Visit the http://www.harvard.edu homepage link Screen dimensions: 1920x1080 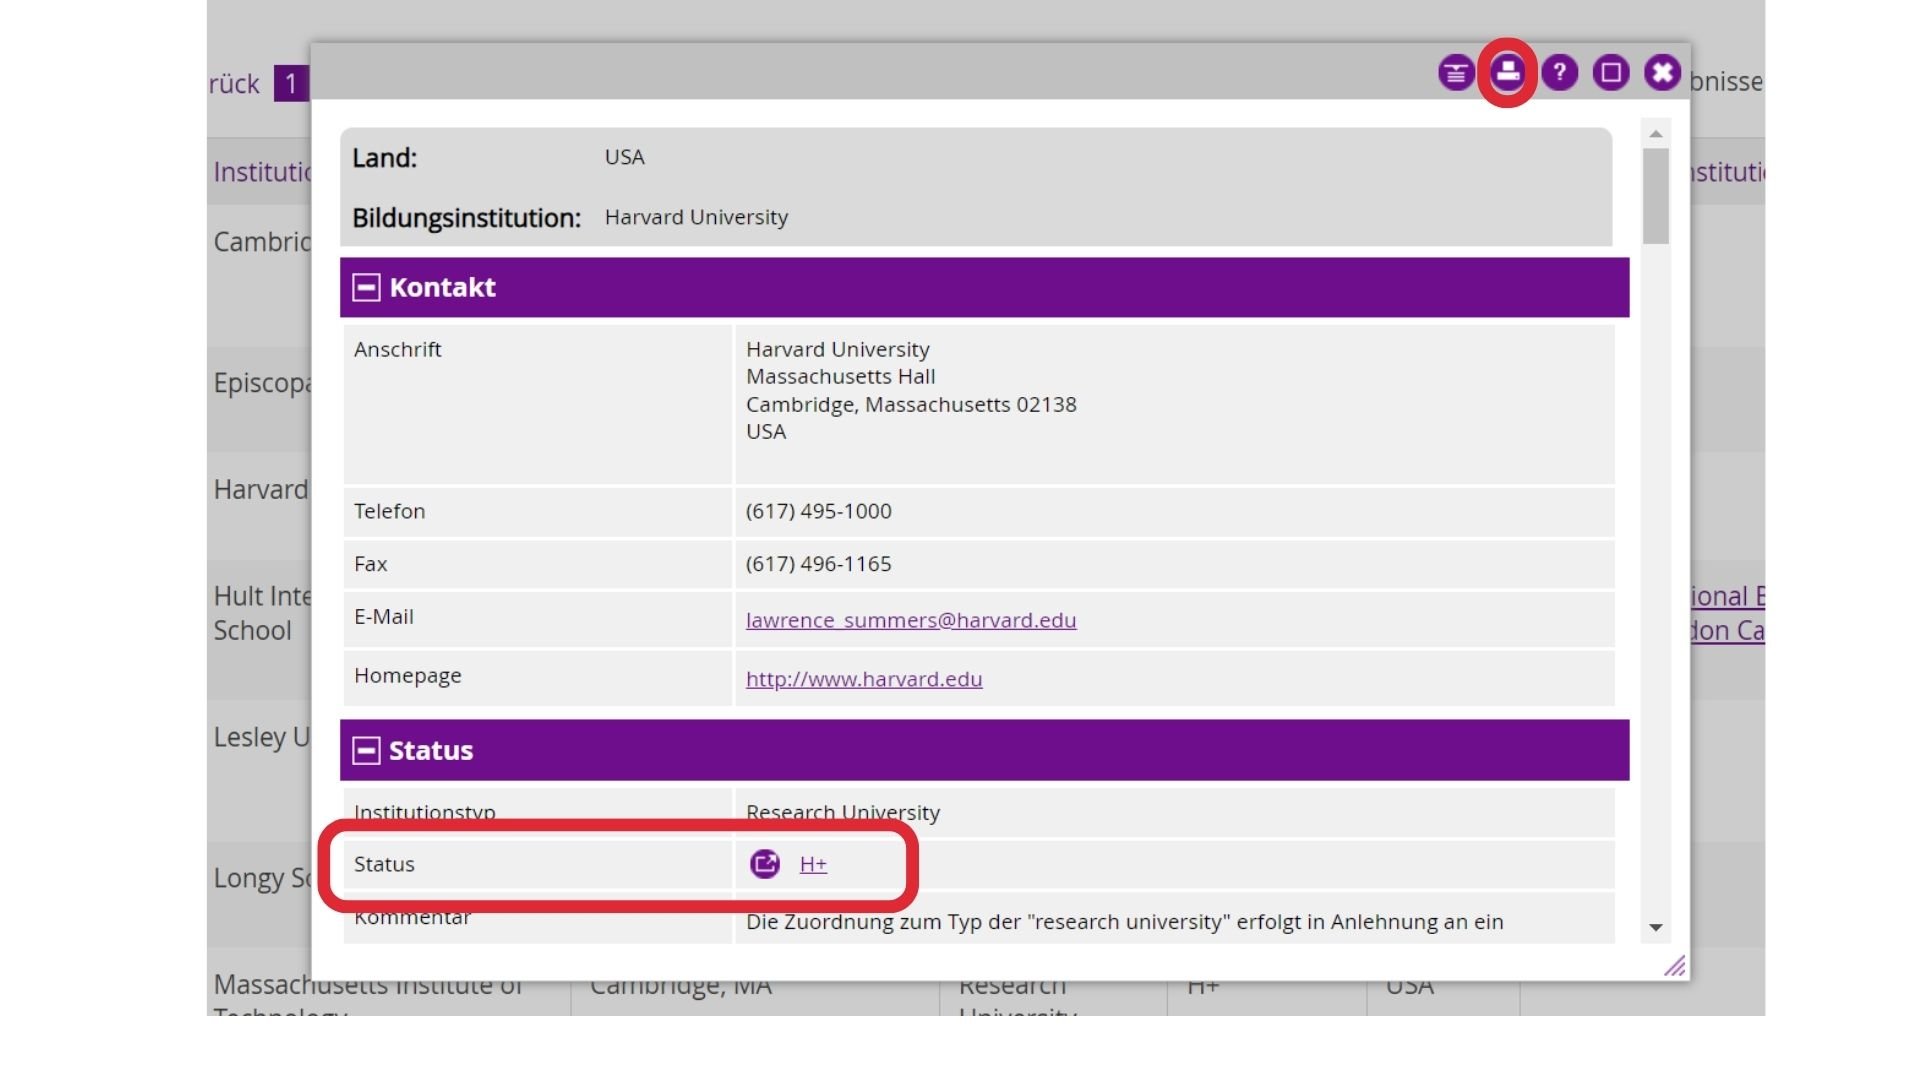(x=864, y=679)
